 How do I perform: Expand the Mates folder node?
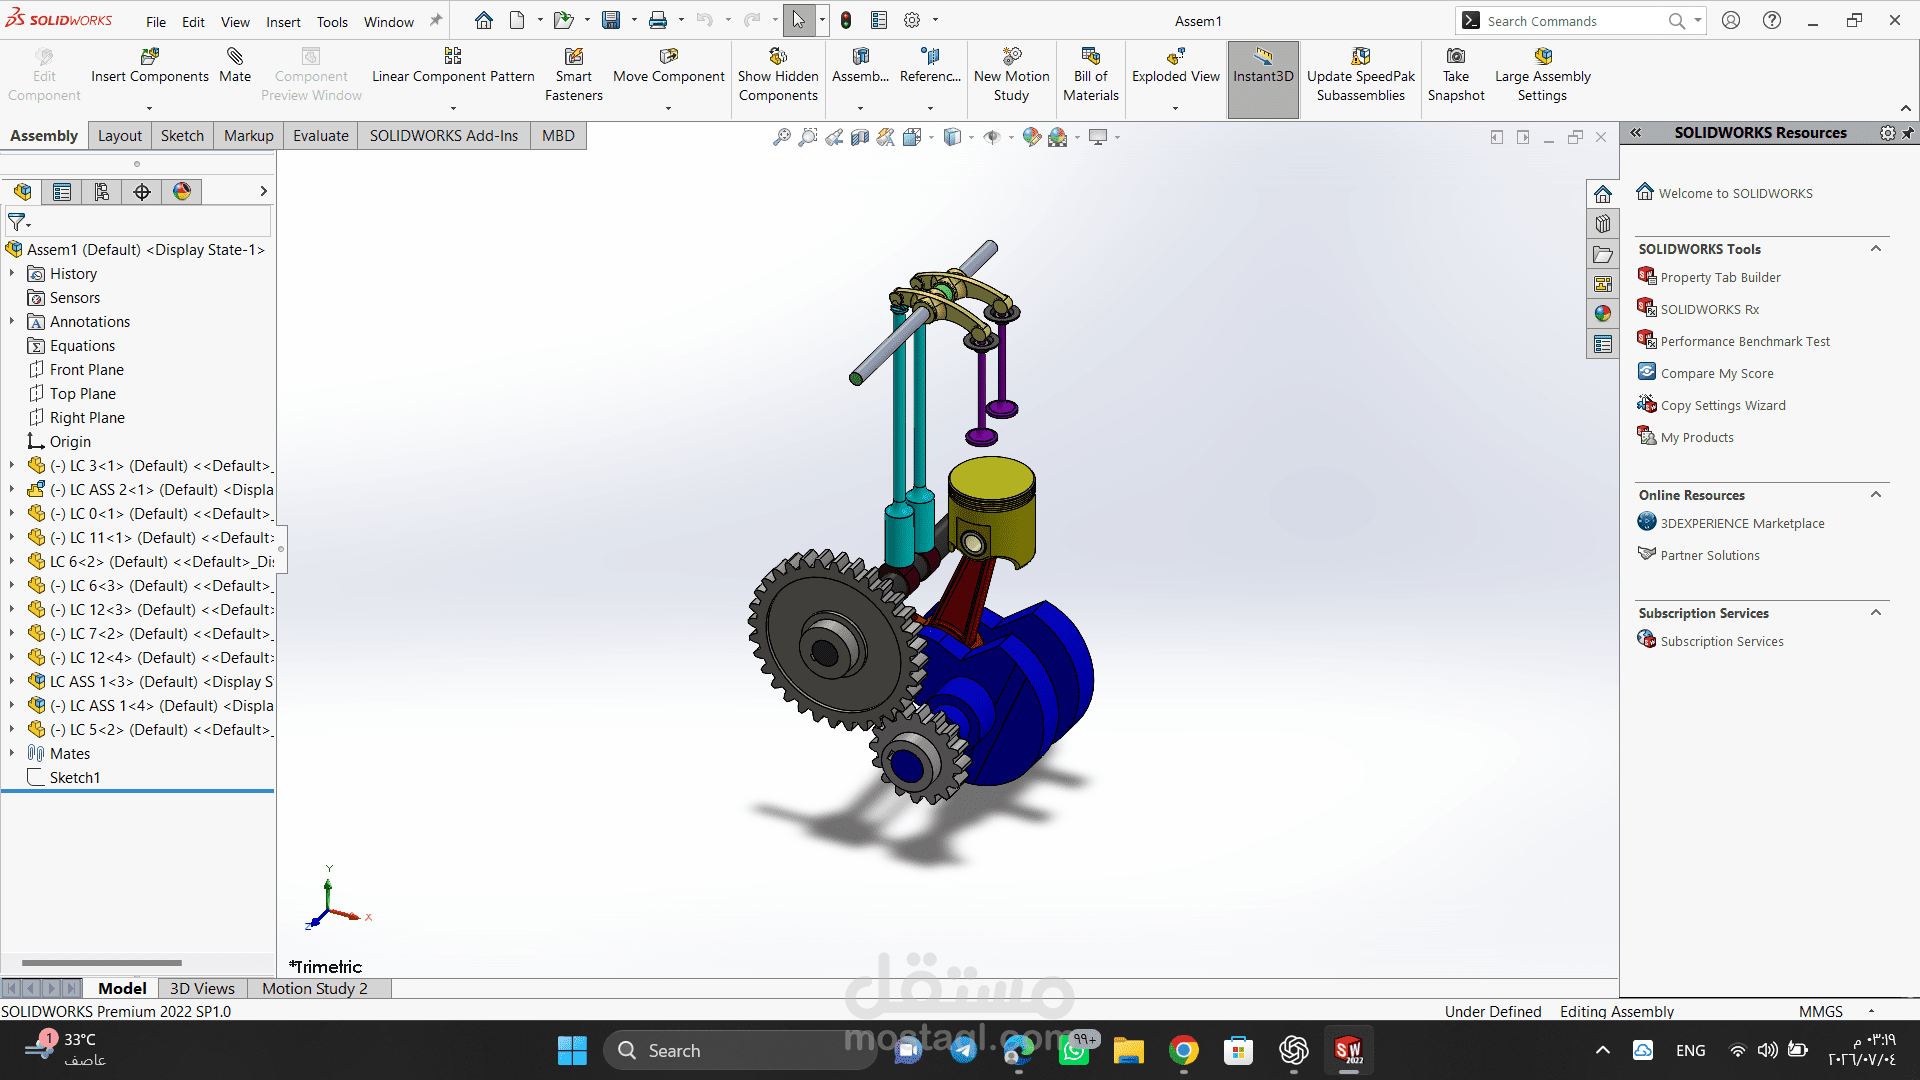pyautogui.click(x=12, y=753)
